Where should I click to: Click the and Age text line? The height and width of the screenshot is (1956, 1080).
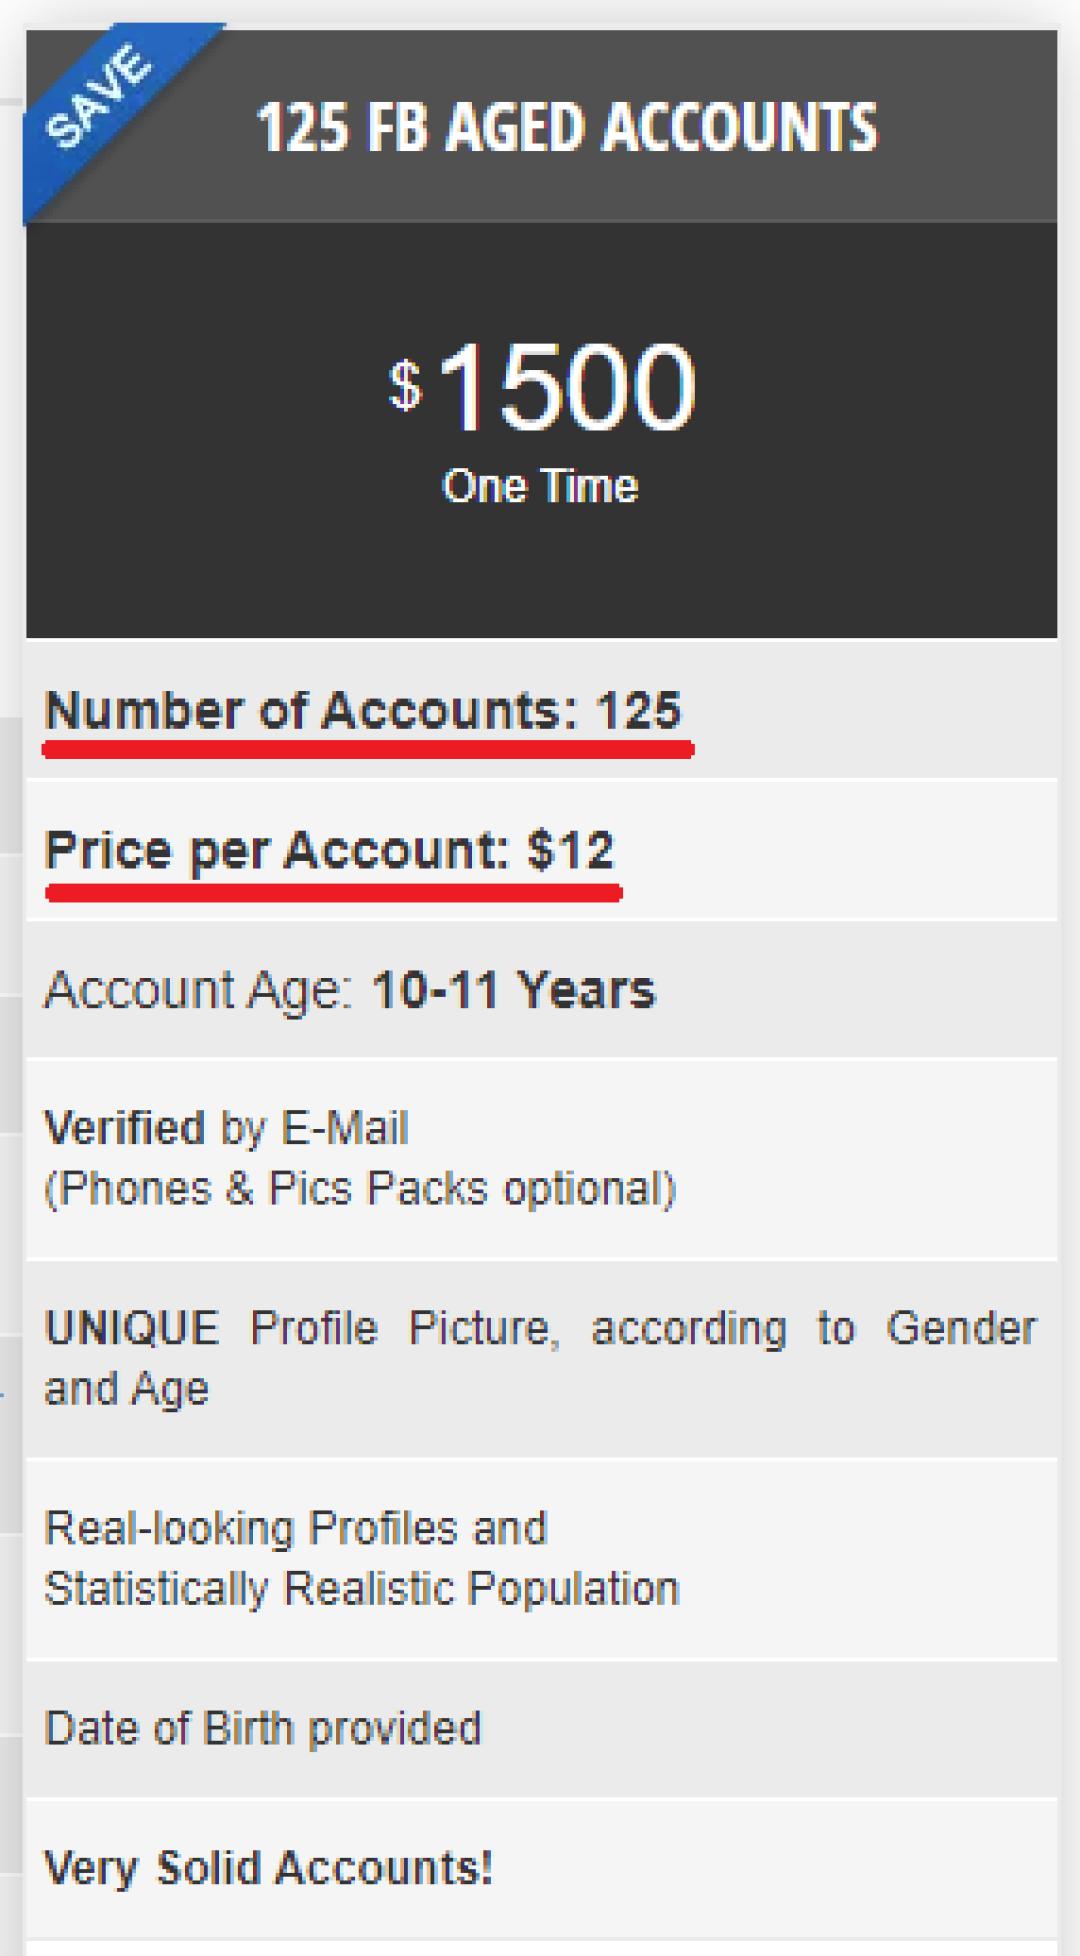[127, 1389]
